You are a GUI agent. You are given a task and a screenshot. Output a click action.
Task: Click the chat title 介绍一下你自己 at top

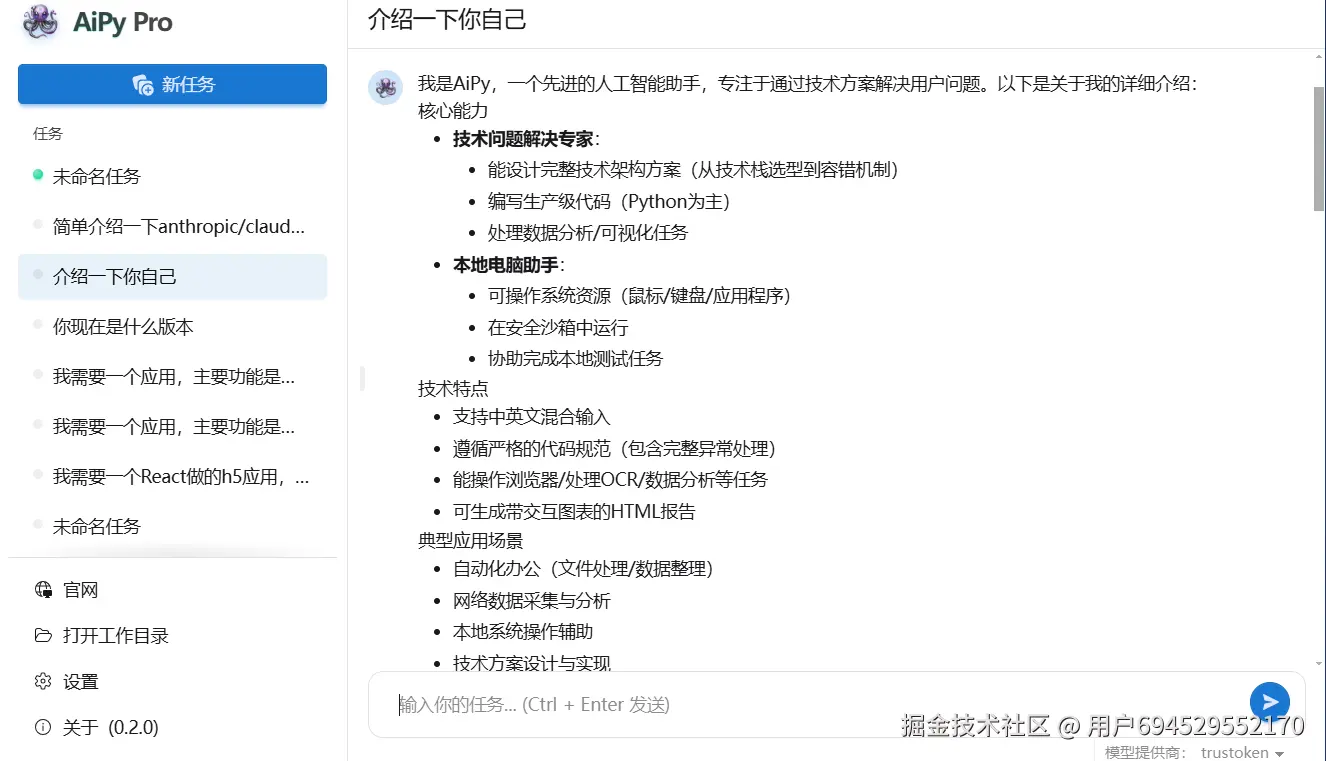[447, 19]
